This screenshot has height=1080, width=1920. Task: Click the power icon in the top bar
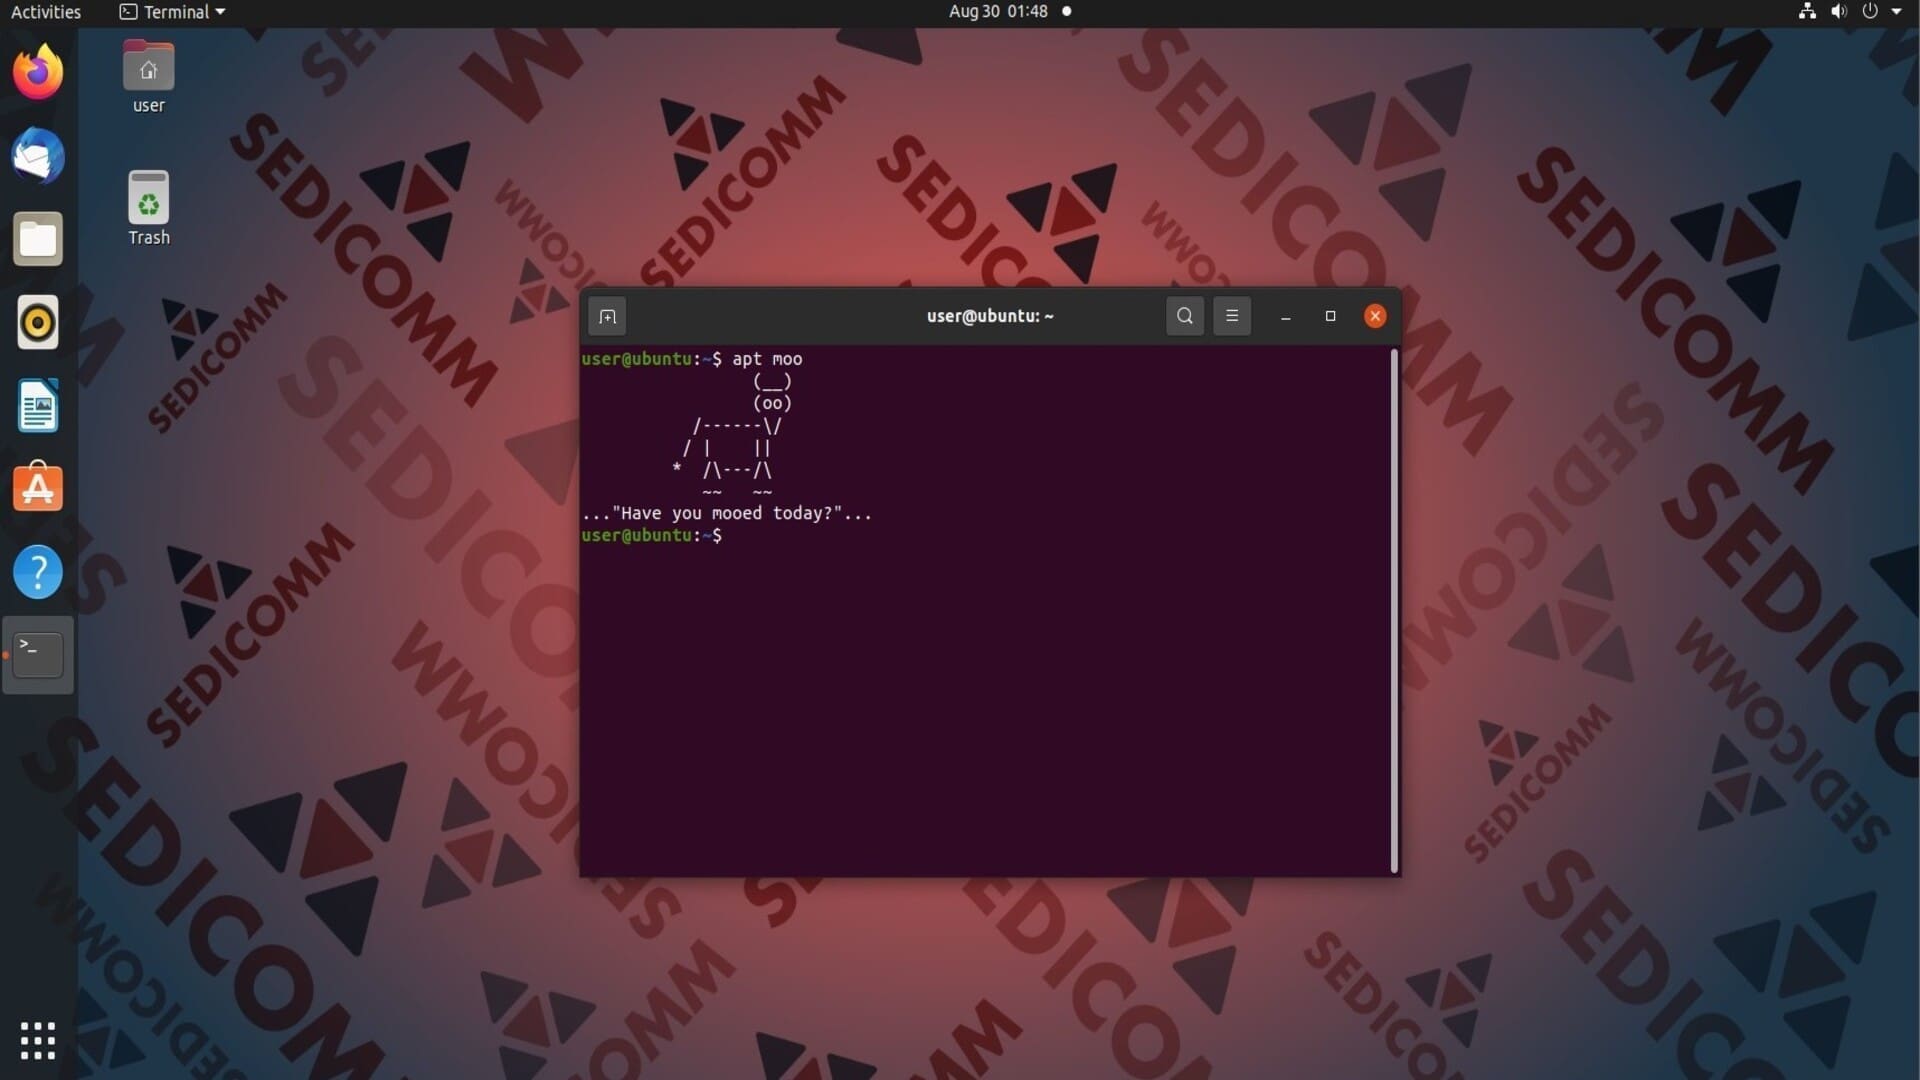[x=1869, y=12]
